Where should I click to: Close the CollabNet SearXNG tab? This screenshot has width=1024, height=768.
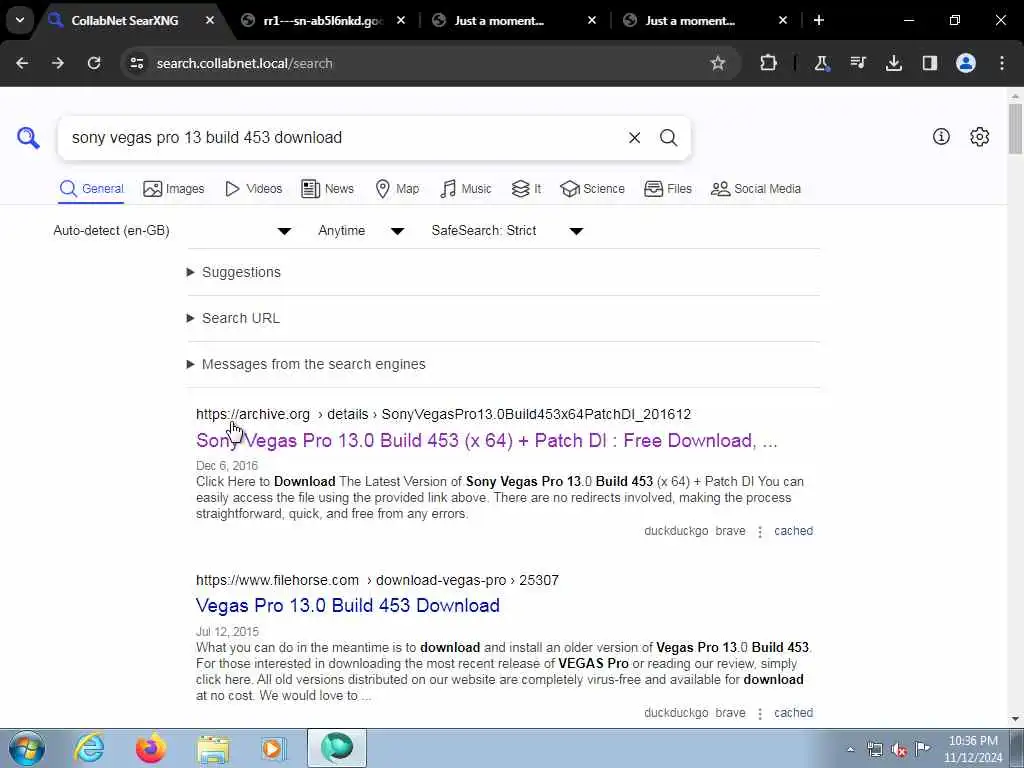point(210,20)
